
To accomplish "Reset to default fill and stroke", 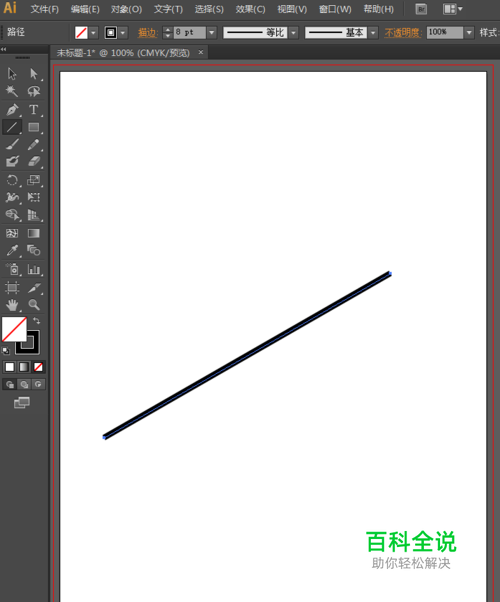I will pos(6,351).
